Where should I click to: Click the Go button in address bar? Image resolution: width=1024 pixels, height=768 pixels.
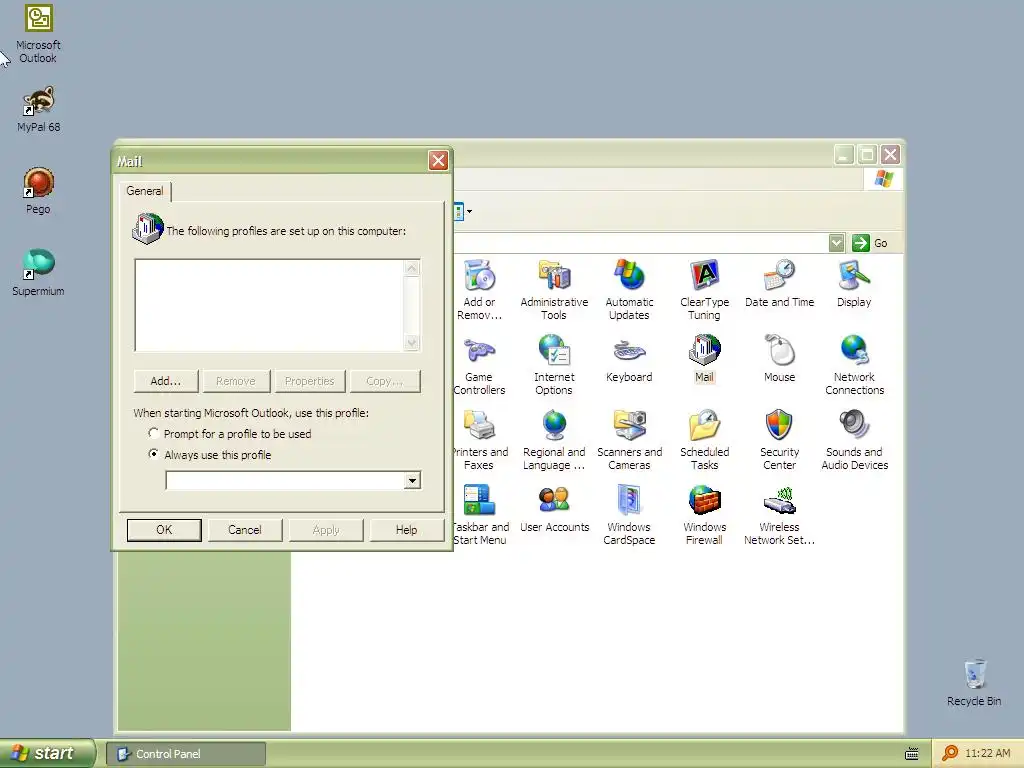pyautogui.click(x=870, y=243)
